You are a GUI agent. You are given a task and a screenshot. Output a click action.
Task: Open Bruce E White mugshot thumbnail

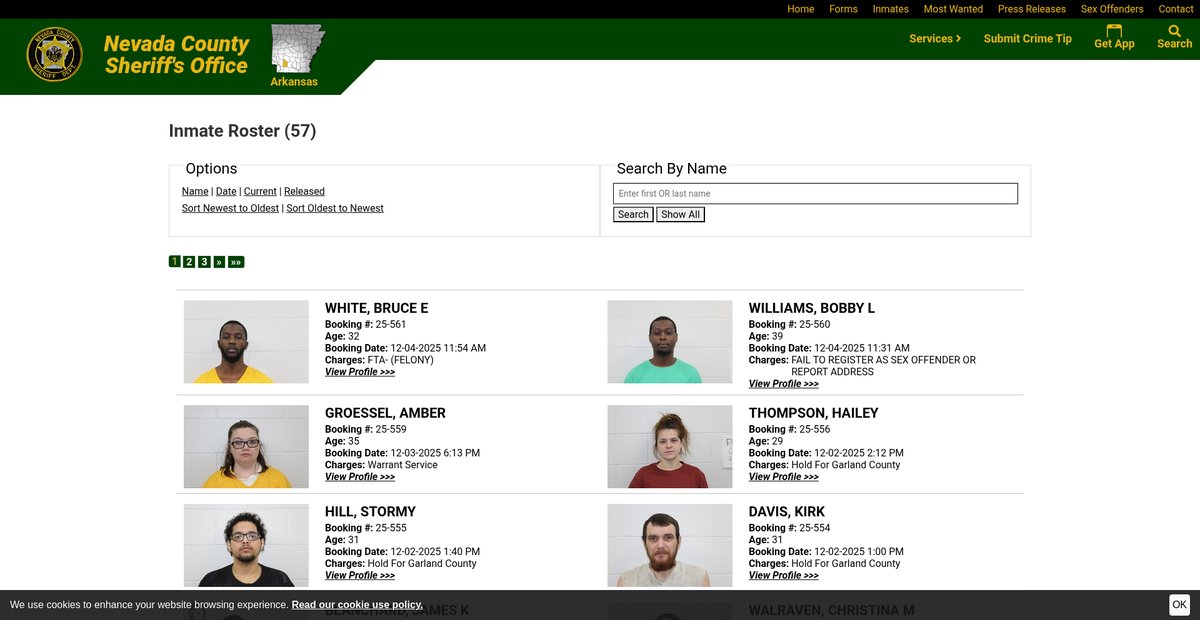tap(246, 342)
